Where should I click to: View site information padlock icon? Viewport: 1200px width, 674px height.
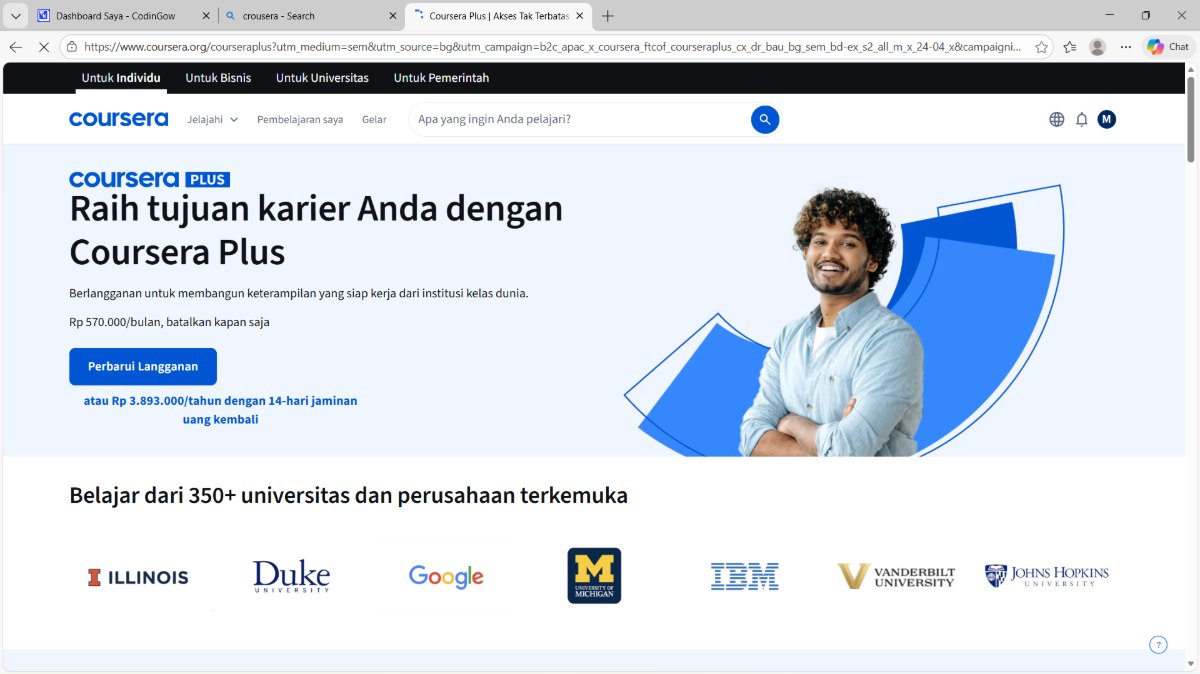tap(71, 47)
